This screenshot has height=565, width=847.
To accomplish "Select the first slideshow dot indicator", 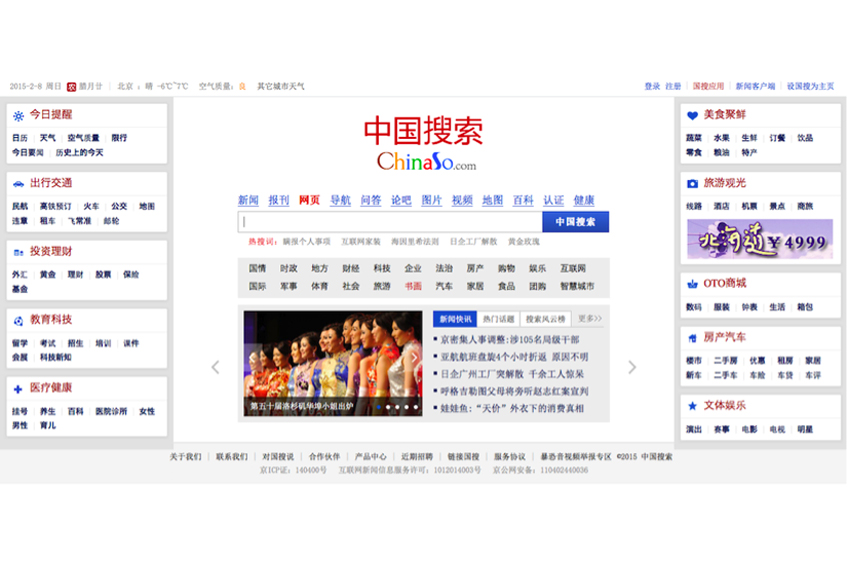I will 379,407.
